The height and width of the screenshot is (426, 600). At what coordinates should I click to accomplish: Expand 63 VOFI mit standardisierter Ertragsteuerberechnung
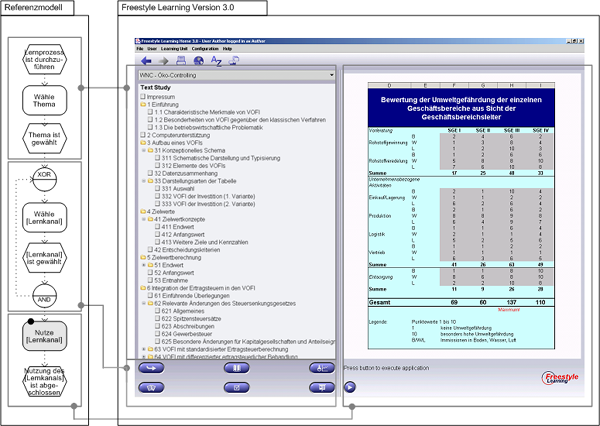(x=144, y=349)
